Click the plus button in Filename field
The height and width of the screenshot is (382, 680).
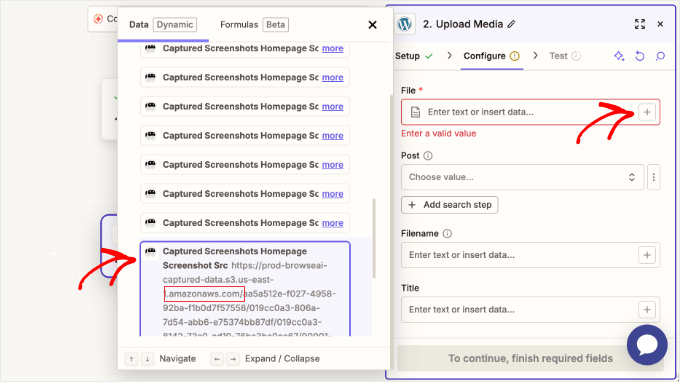pyautogui.click(x=647, y=255)
